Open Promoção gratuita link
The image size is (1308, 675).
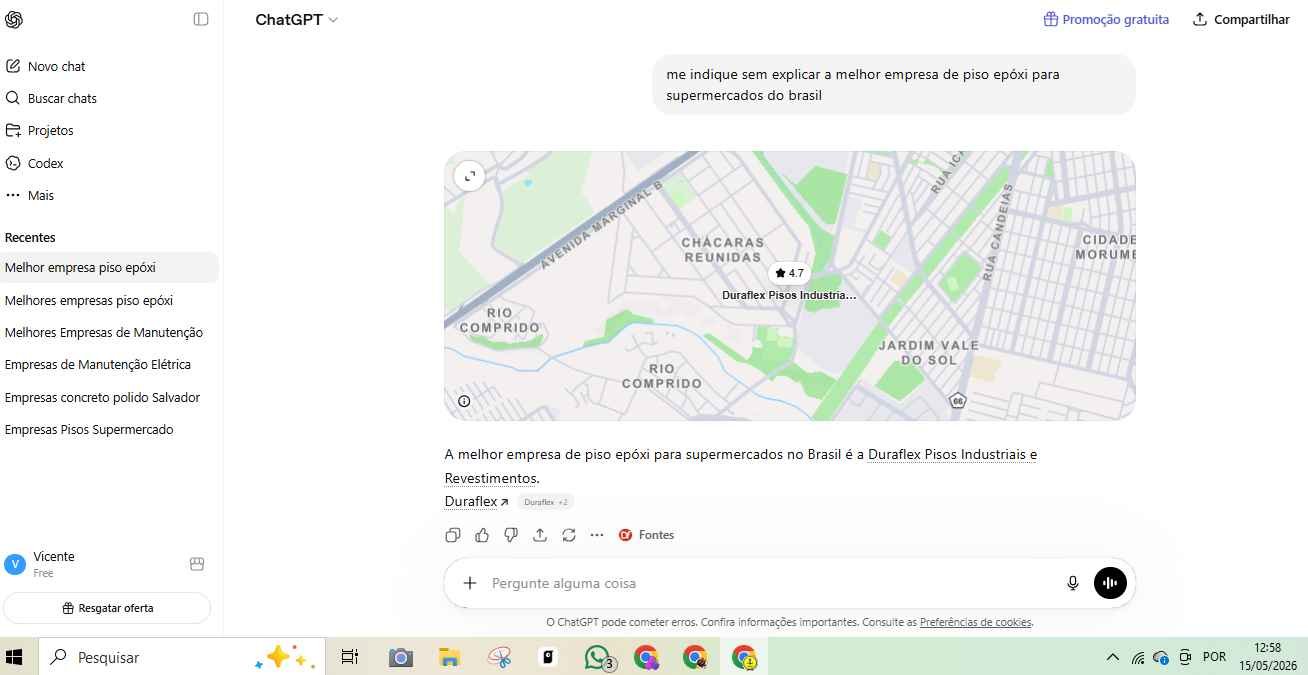click(x=1106, y=19)
